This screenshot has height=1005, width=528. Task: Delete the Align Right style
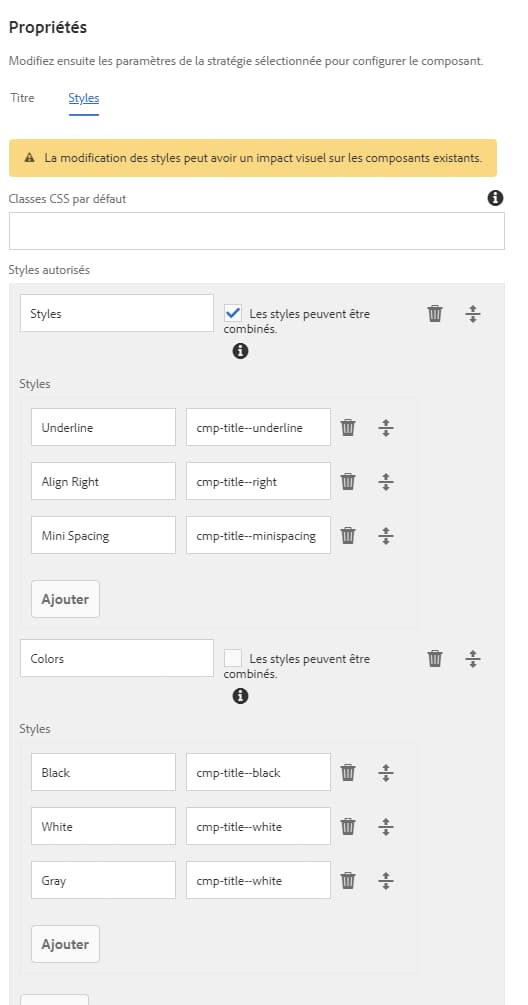pyautogui.click(x=348, y=481)
